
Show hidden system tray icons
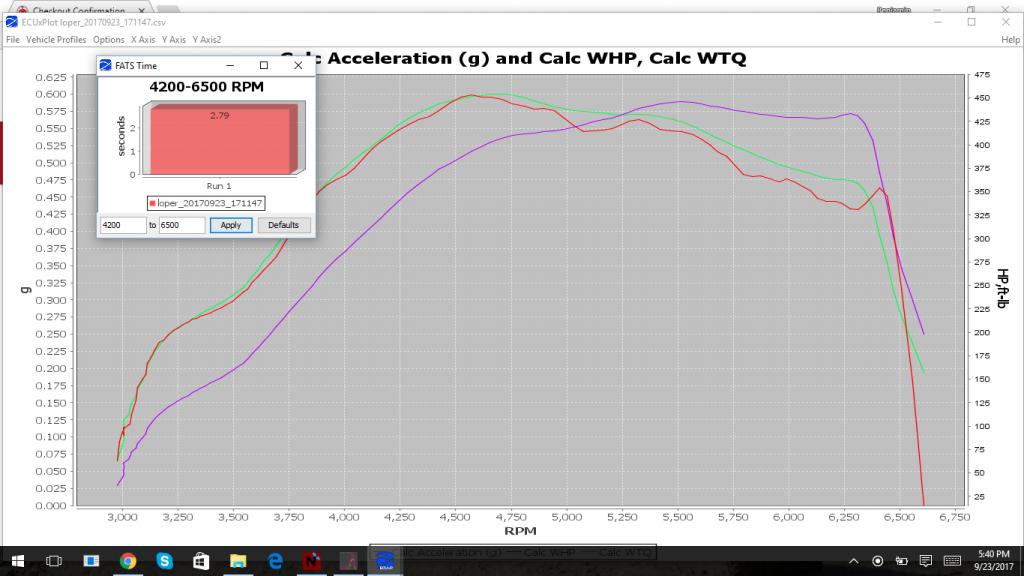855,560
